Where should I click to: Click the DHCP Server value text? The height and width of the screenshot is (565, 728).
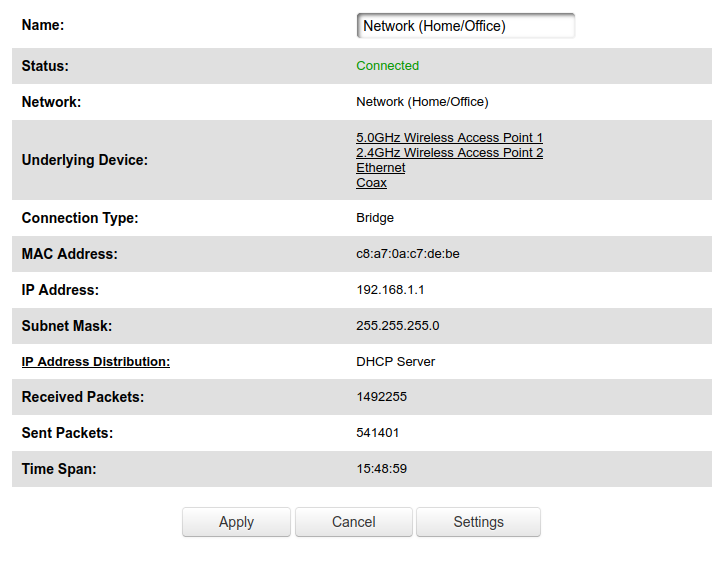tap(395, 362)
